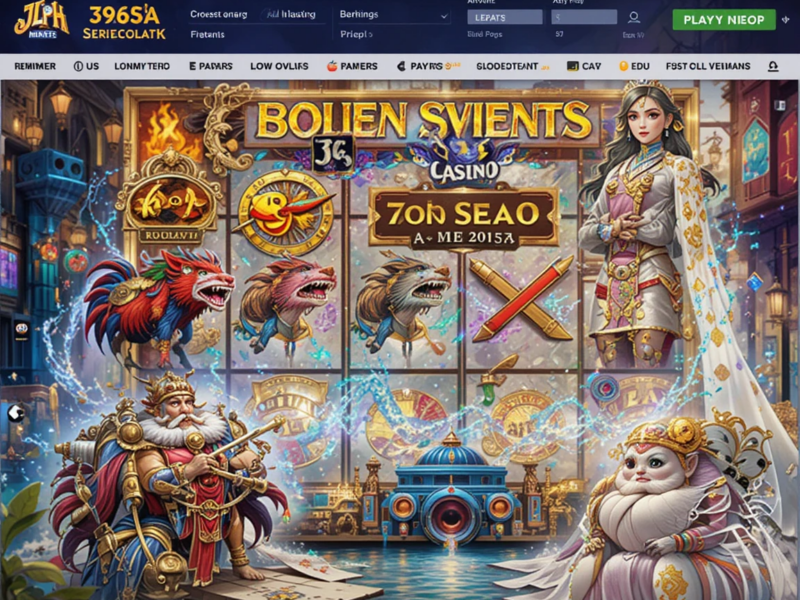Click the headset support icon in navbar
Image resolution: width=800 pixels, height=600 pixels.
click(773, 66)
